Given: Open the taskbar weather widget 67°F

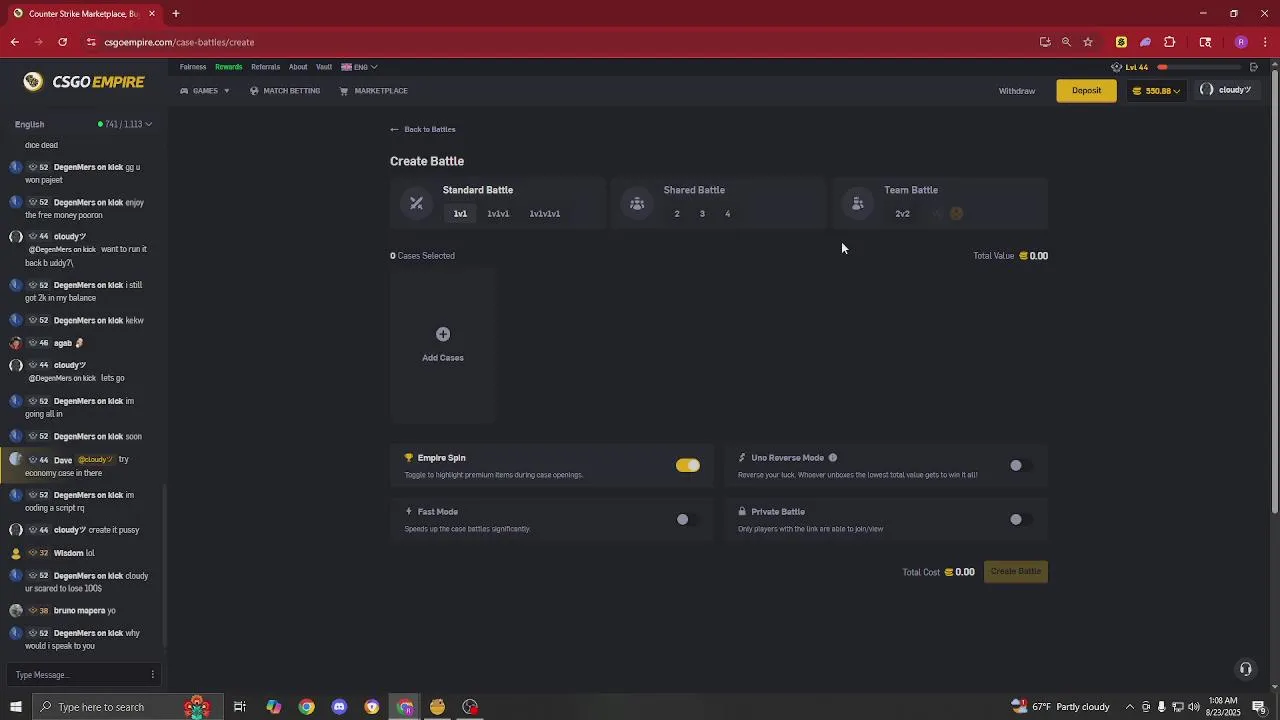Looking at the screenshot, I should pos(1060,707).
